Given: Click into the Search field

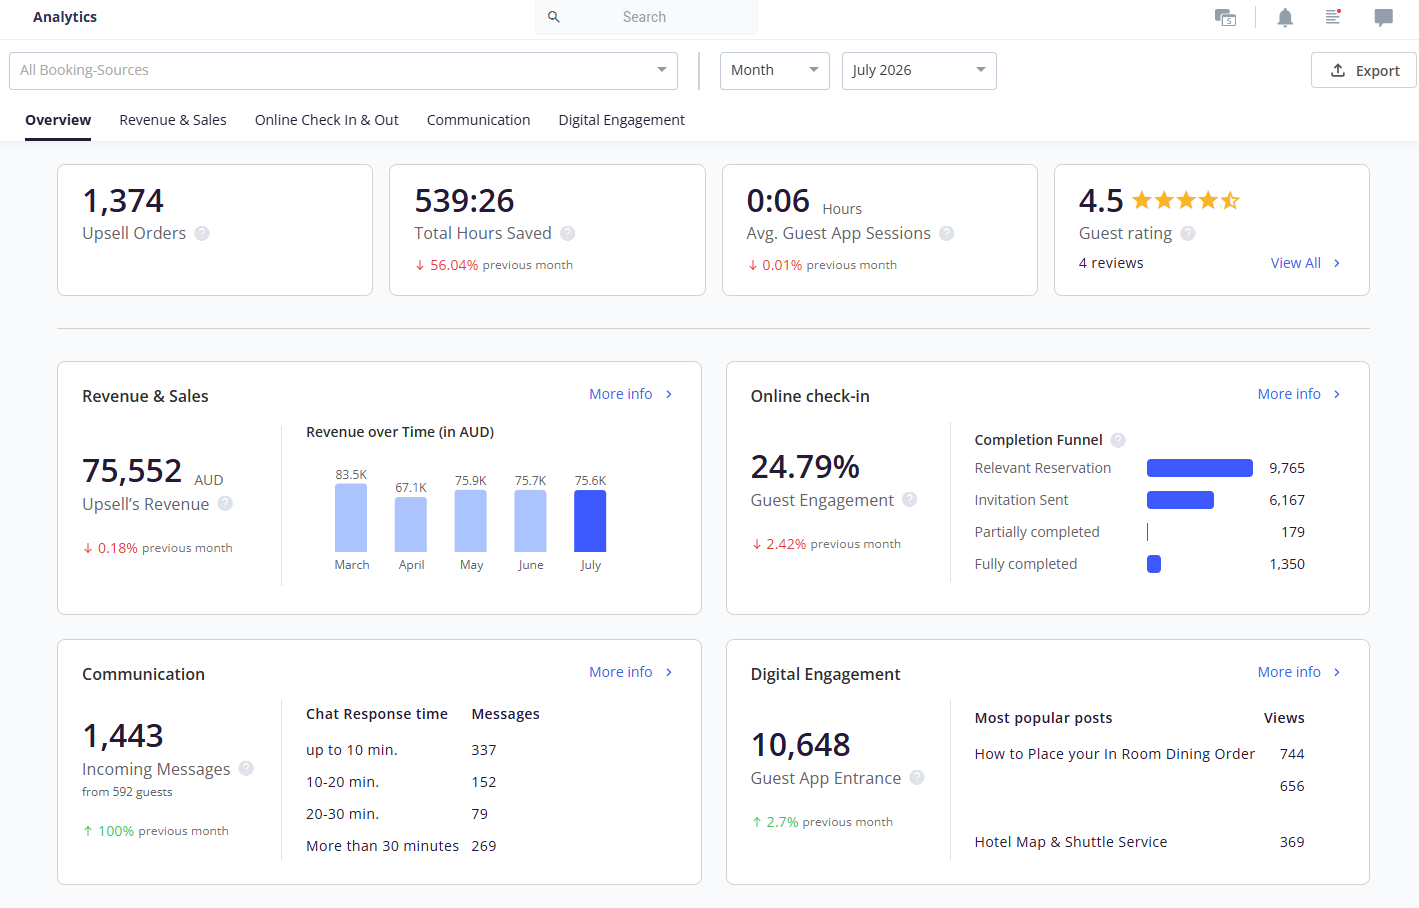Looking at the screenshot, I should [x=646, y=17].
